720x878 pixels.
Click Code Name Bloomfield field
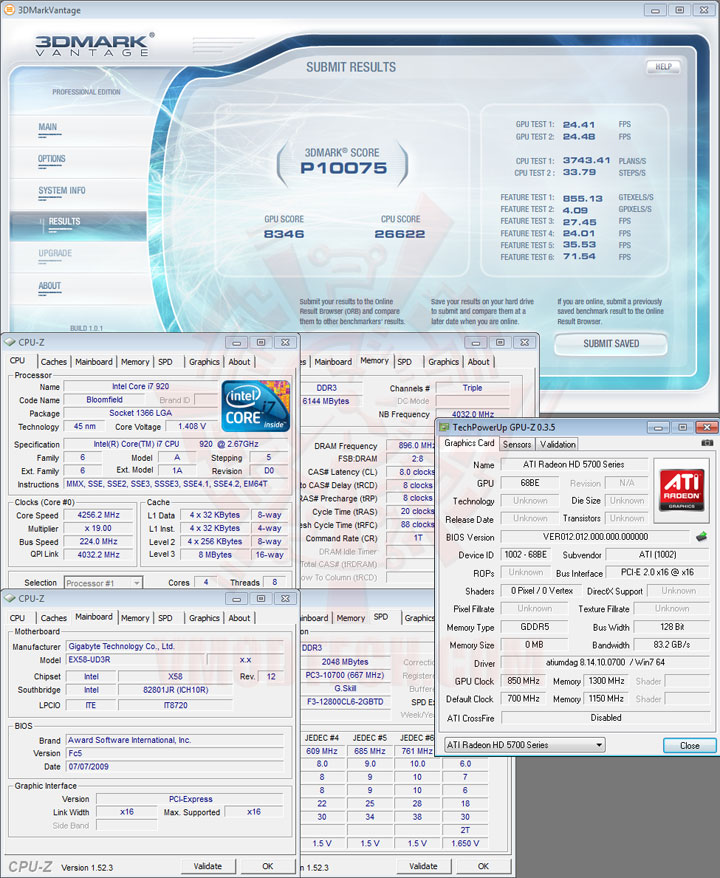(104, 400)
